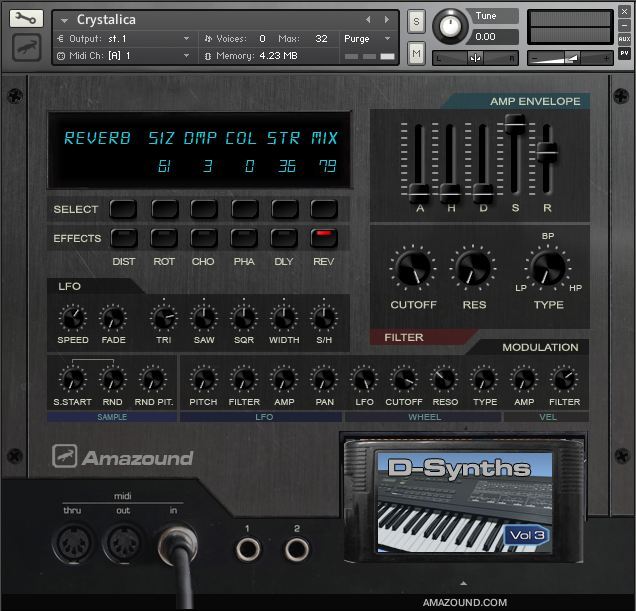Screen dimensions: 636x611
Task: Minimize instrument view with the minus button
Action: (624, 25)
